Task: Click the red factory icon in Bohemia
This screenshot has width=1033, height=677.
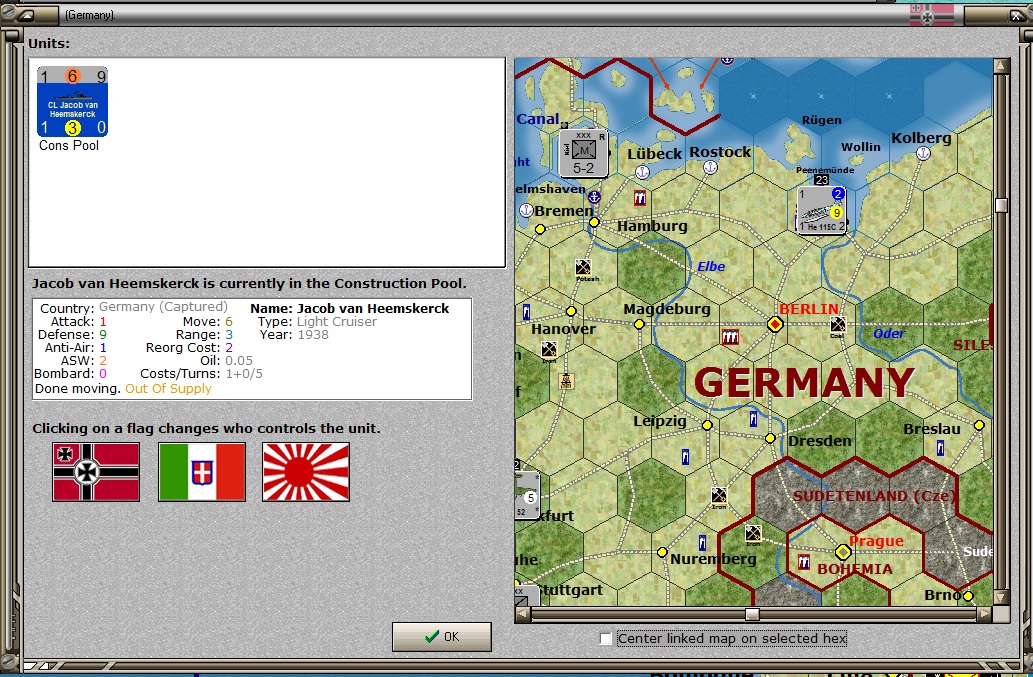Action: pos(804,562)
